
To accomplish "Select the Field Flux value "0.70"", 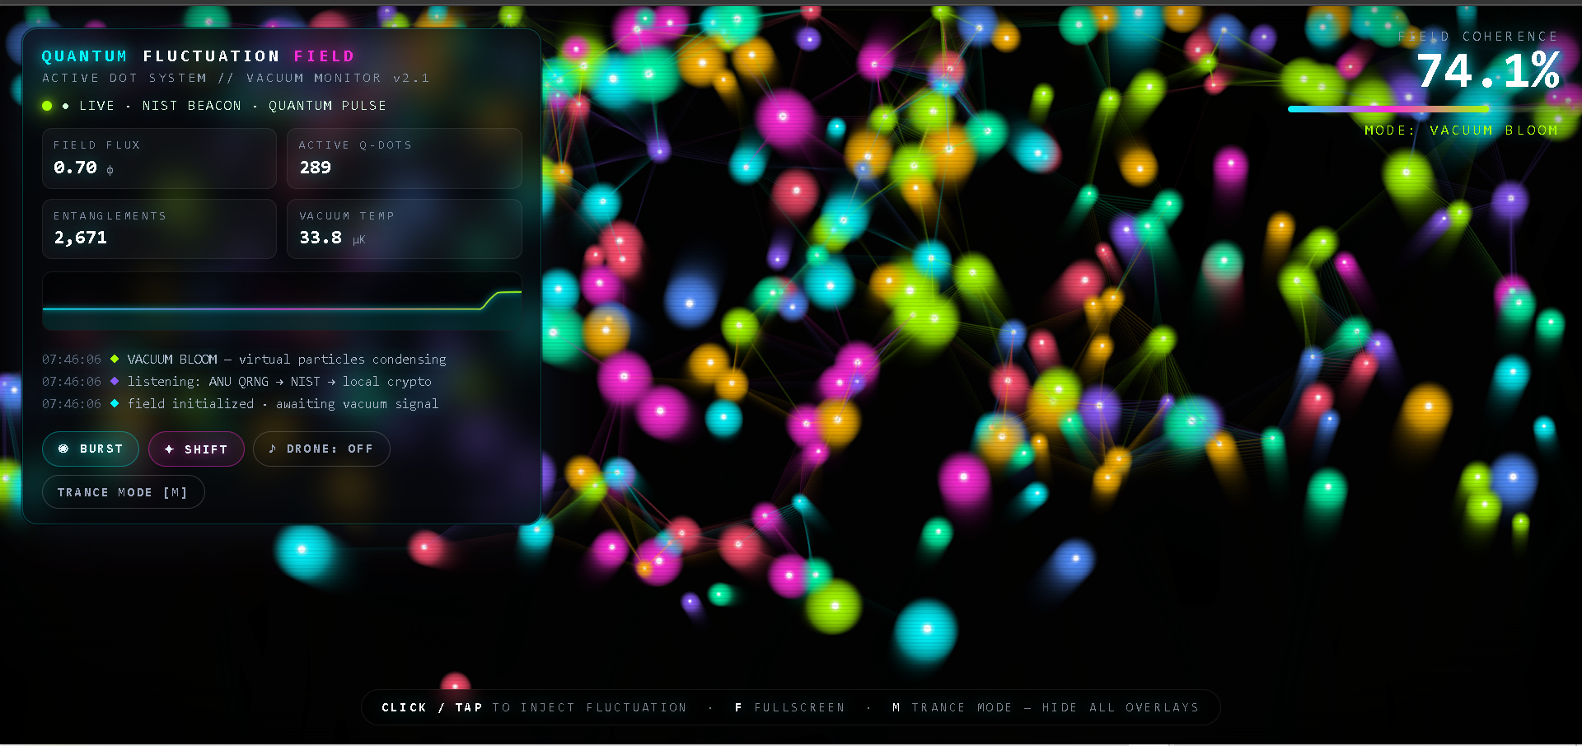I will tap(75, 167).
